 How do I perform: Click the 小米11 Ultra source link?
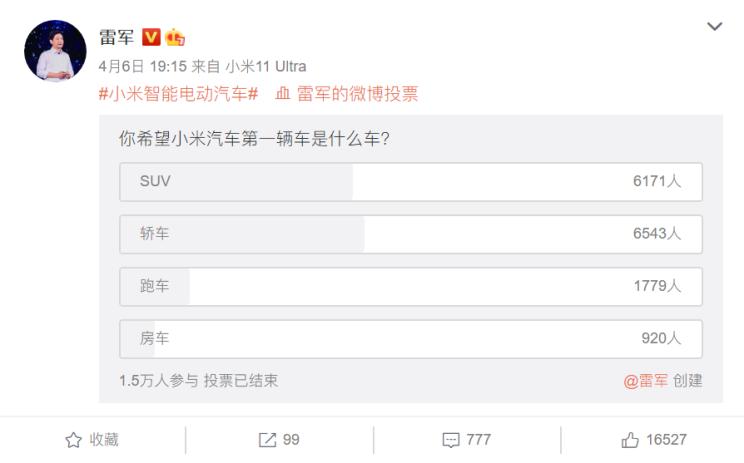coord(265,66)
